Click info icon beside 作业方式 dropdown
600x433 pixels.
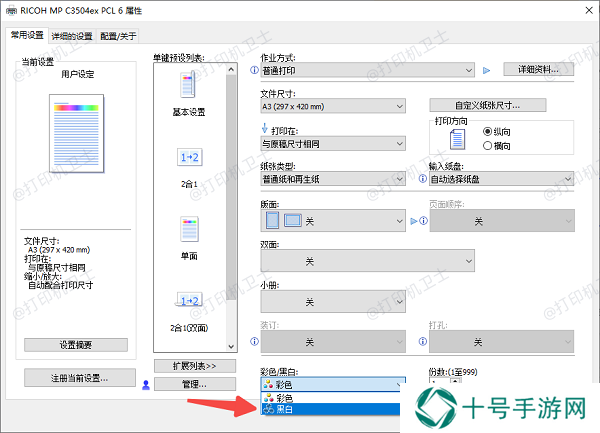(254, 70)
